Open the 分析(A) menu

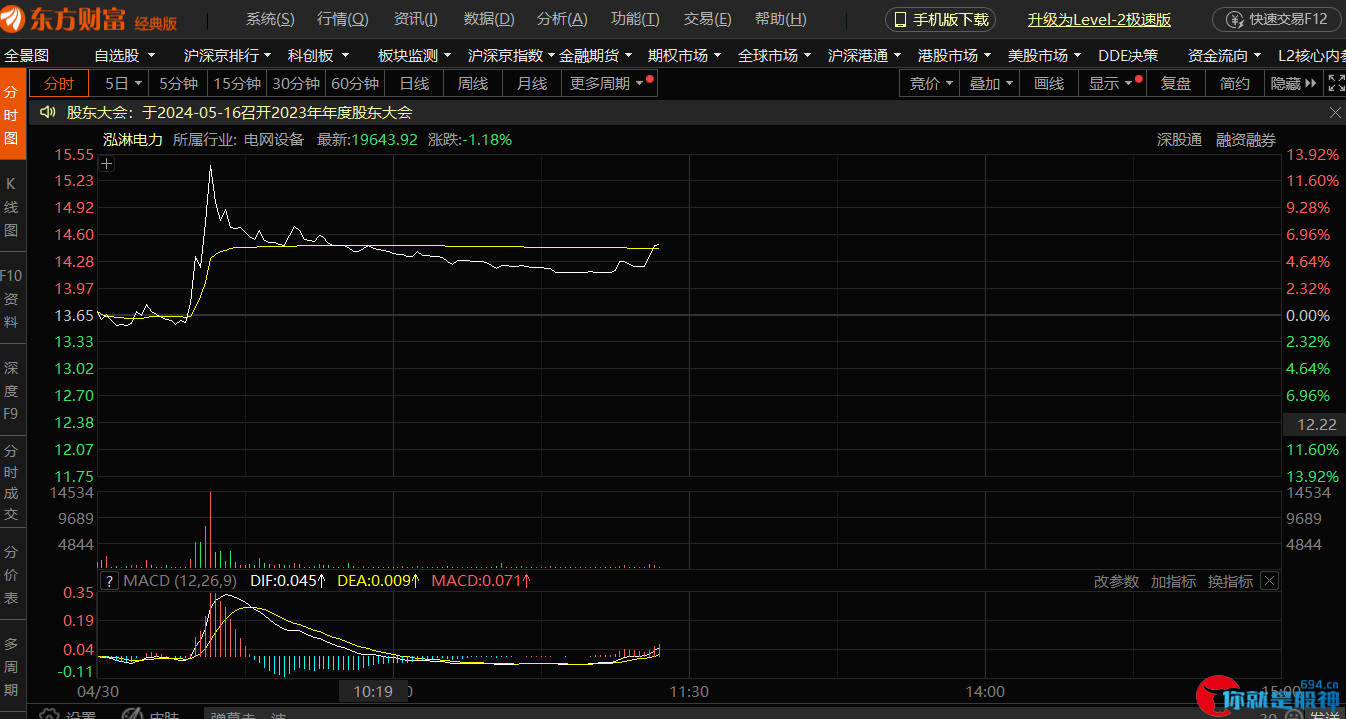coord(562,19)
